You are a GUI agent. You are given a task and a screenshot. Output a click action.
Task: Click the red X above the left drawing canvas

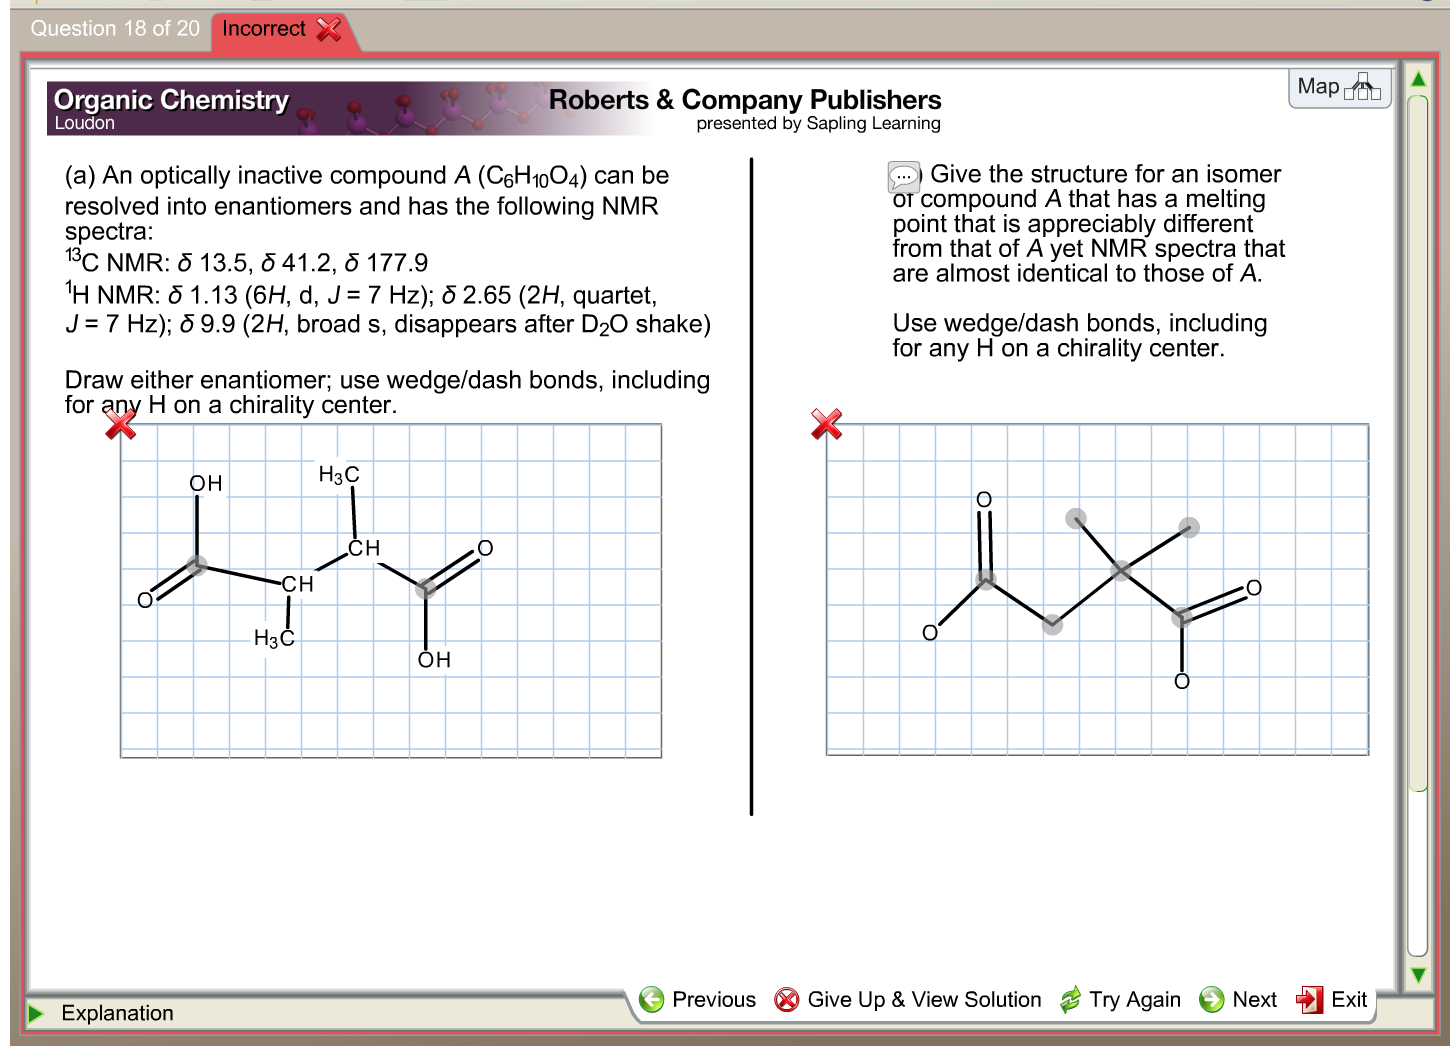click(119, 424)
